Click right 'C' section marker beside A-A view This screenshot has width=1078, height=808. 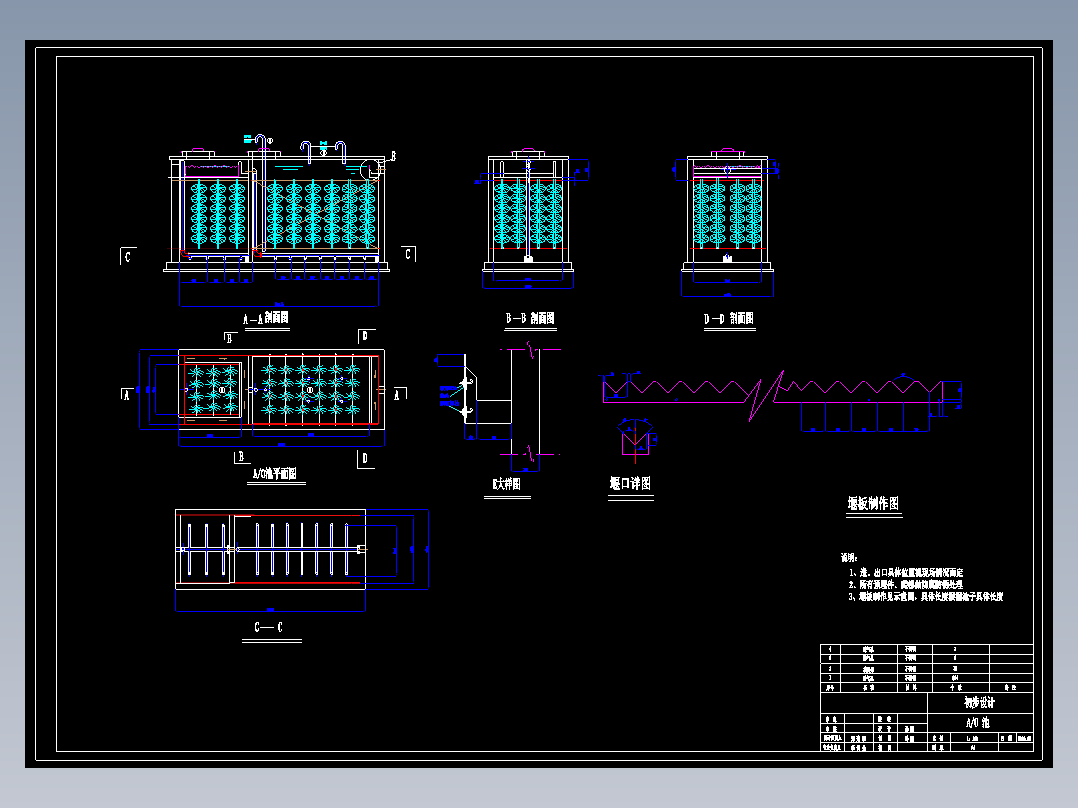click(408, 254)
